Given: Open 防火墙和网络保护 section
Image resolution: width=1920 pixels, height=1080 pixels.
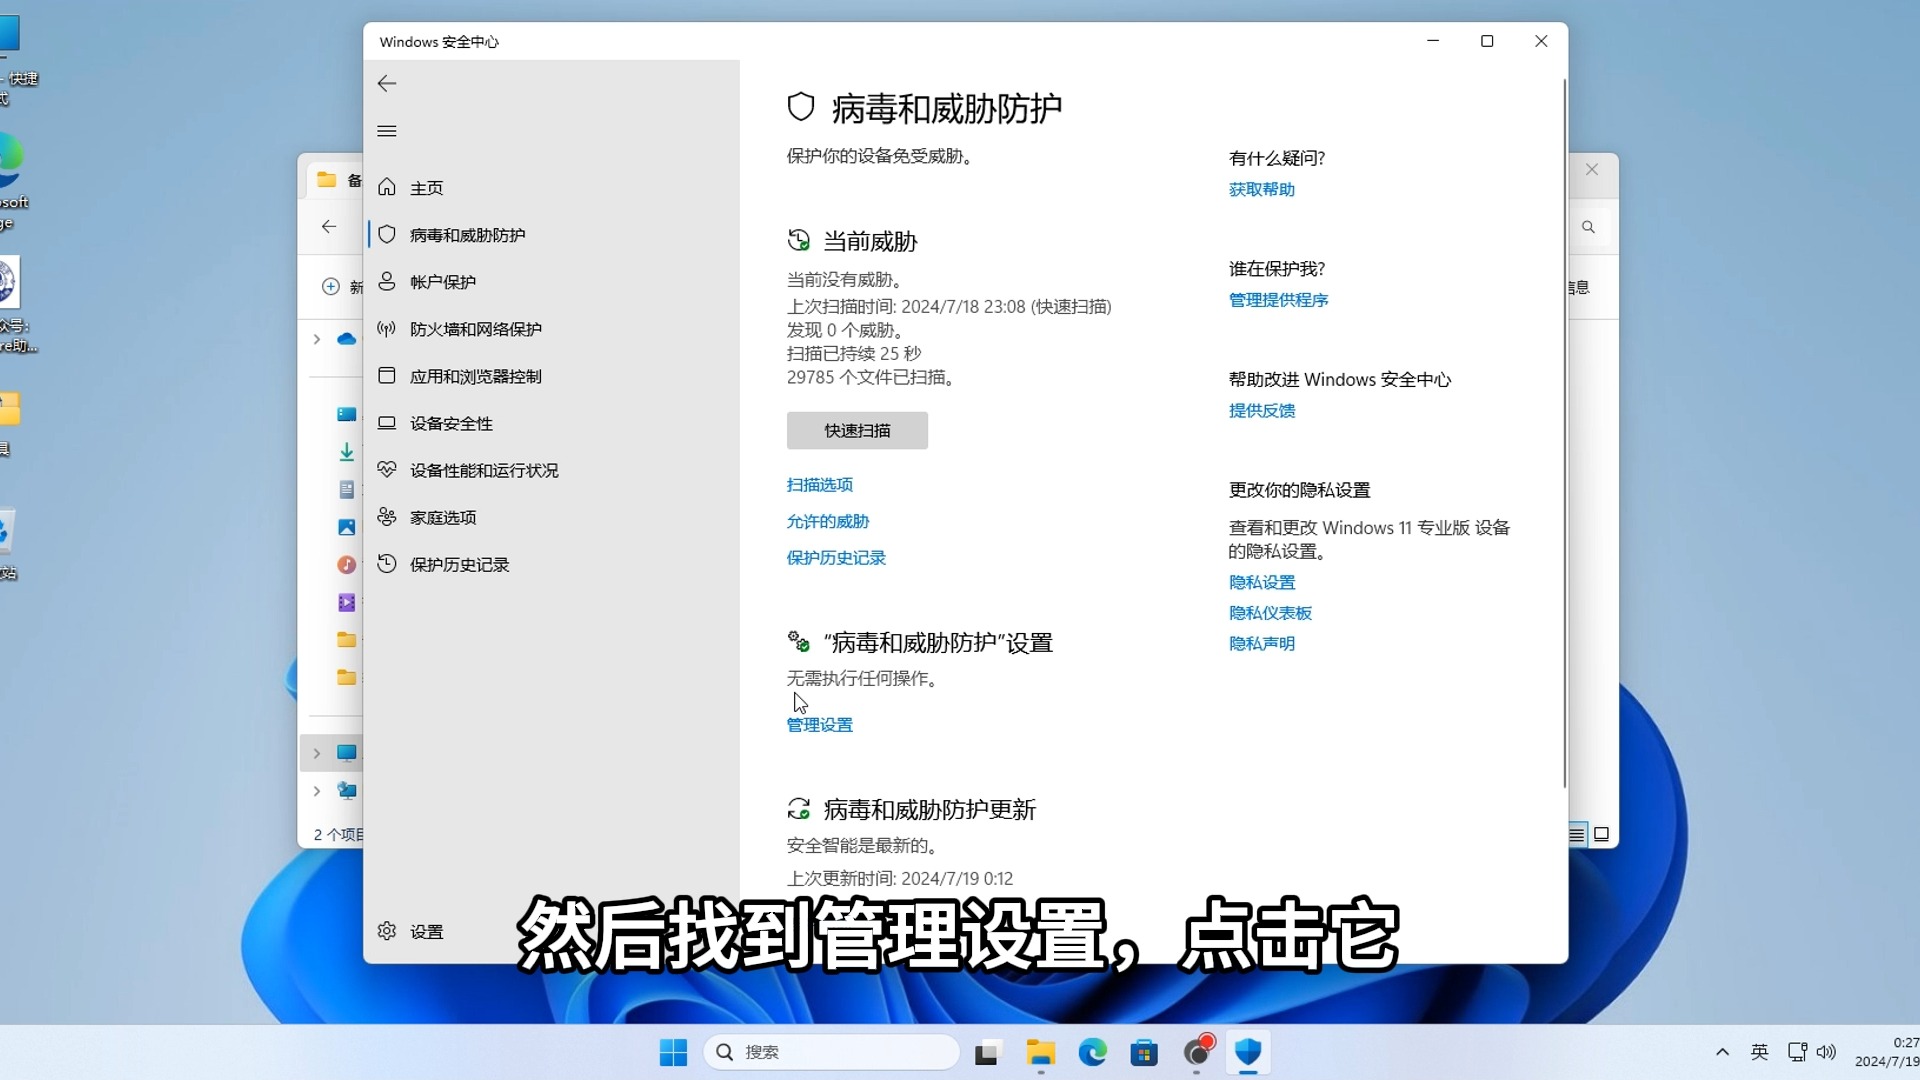Looking at the screenshot, I should click(x=476, y=329).
